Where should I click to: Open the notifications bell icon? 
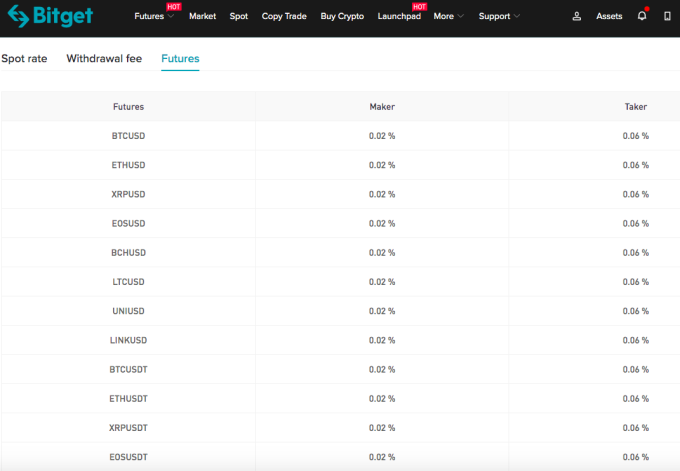(642, 16)
